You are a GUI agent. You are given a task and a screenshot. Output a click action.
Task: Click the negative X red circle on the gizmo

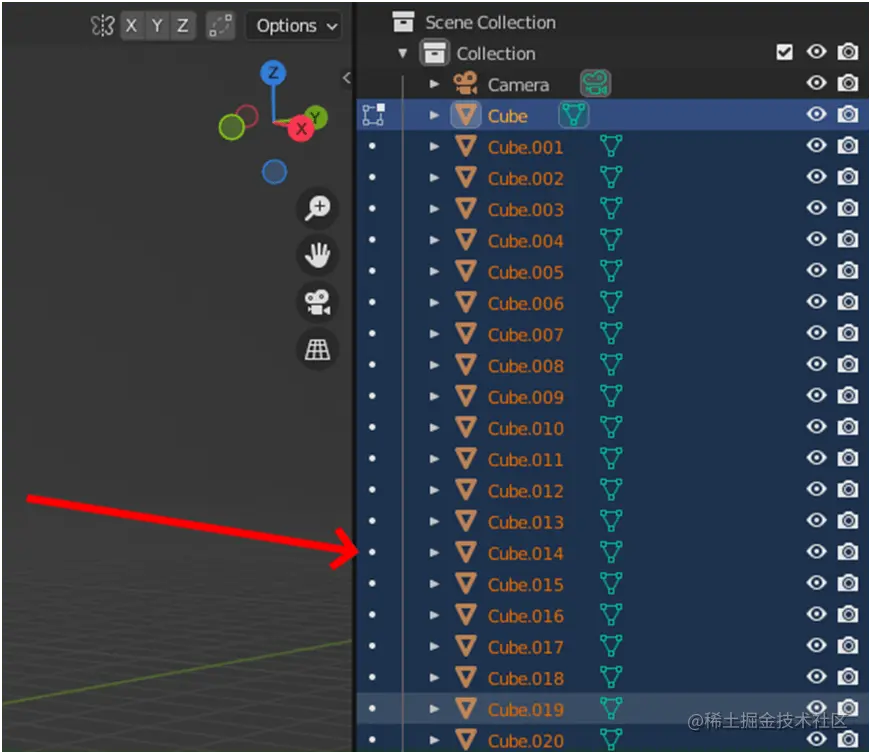(248, 116)
